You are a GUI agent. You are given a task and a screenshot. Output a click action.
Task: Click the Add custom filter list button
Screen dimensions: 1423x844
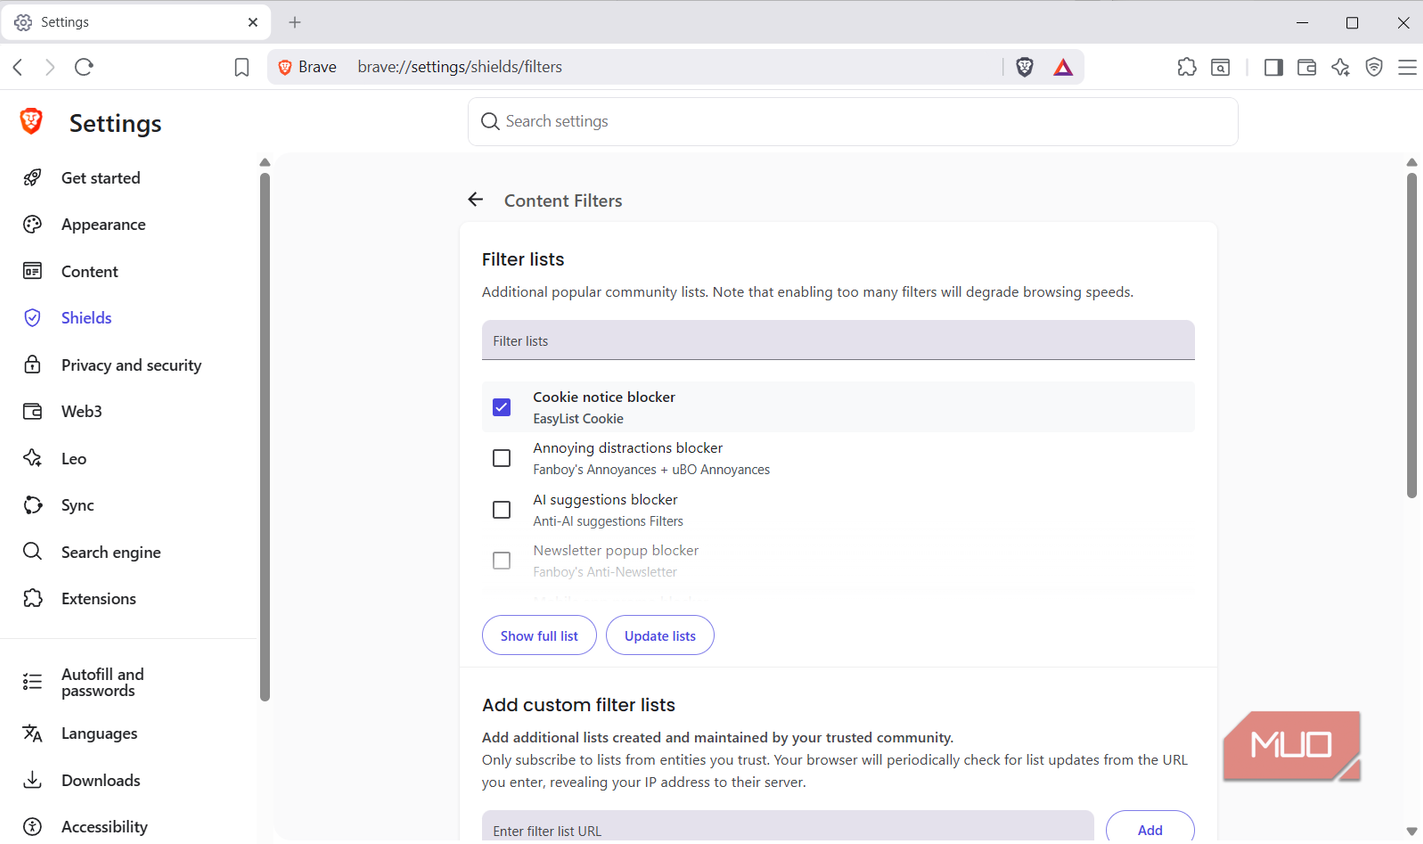click(x=1150, y=829)
